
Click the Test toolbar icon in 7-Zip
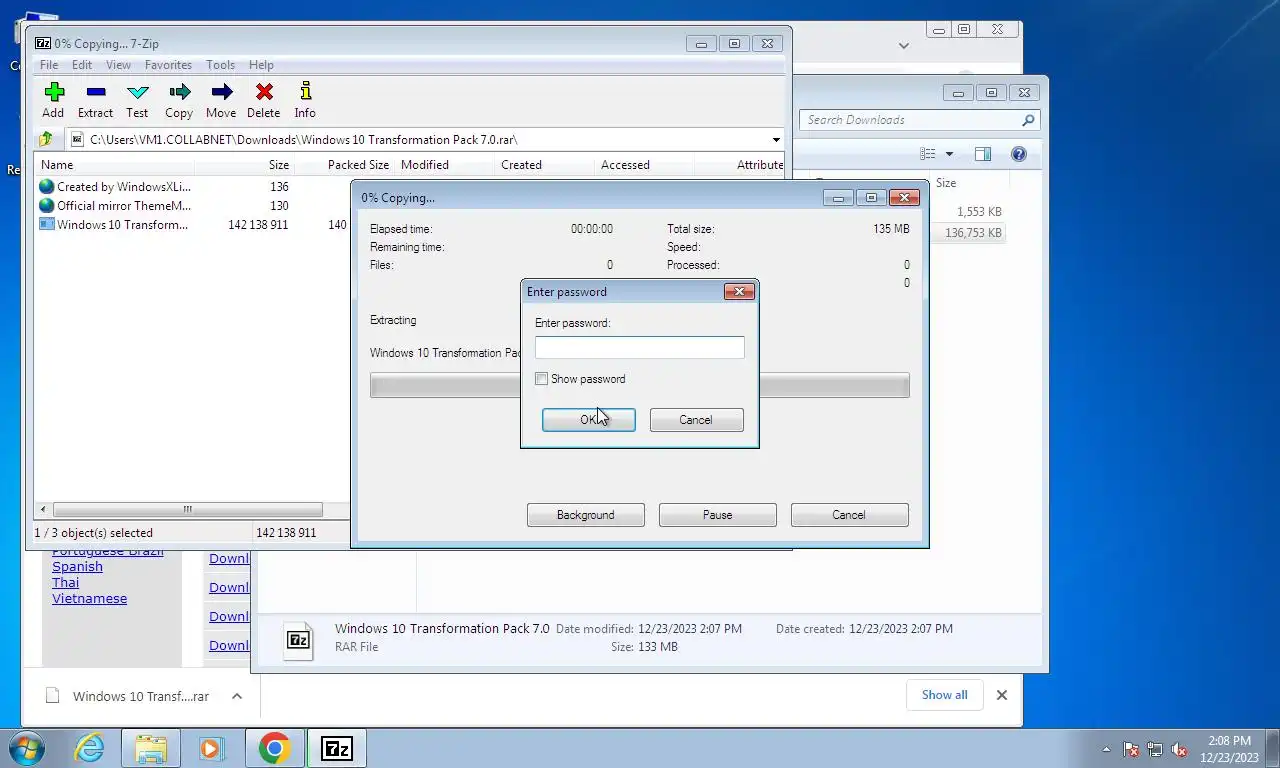138,92
